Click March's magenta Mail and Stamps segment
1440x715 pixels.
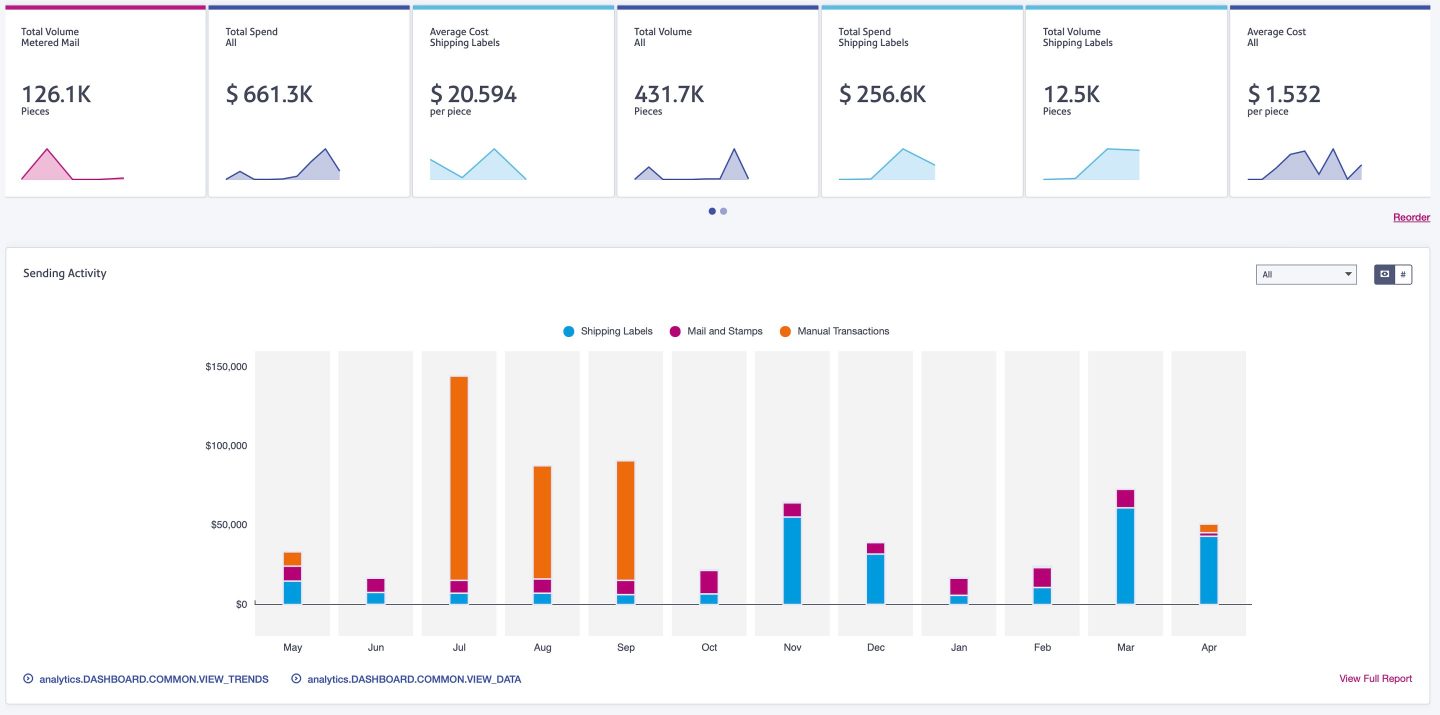[1126, 499]
